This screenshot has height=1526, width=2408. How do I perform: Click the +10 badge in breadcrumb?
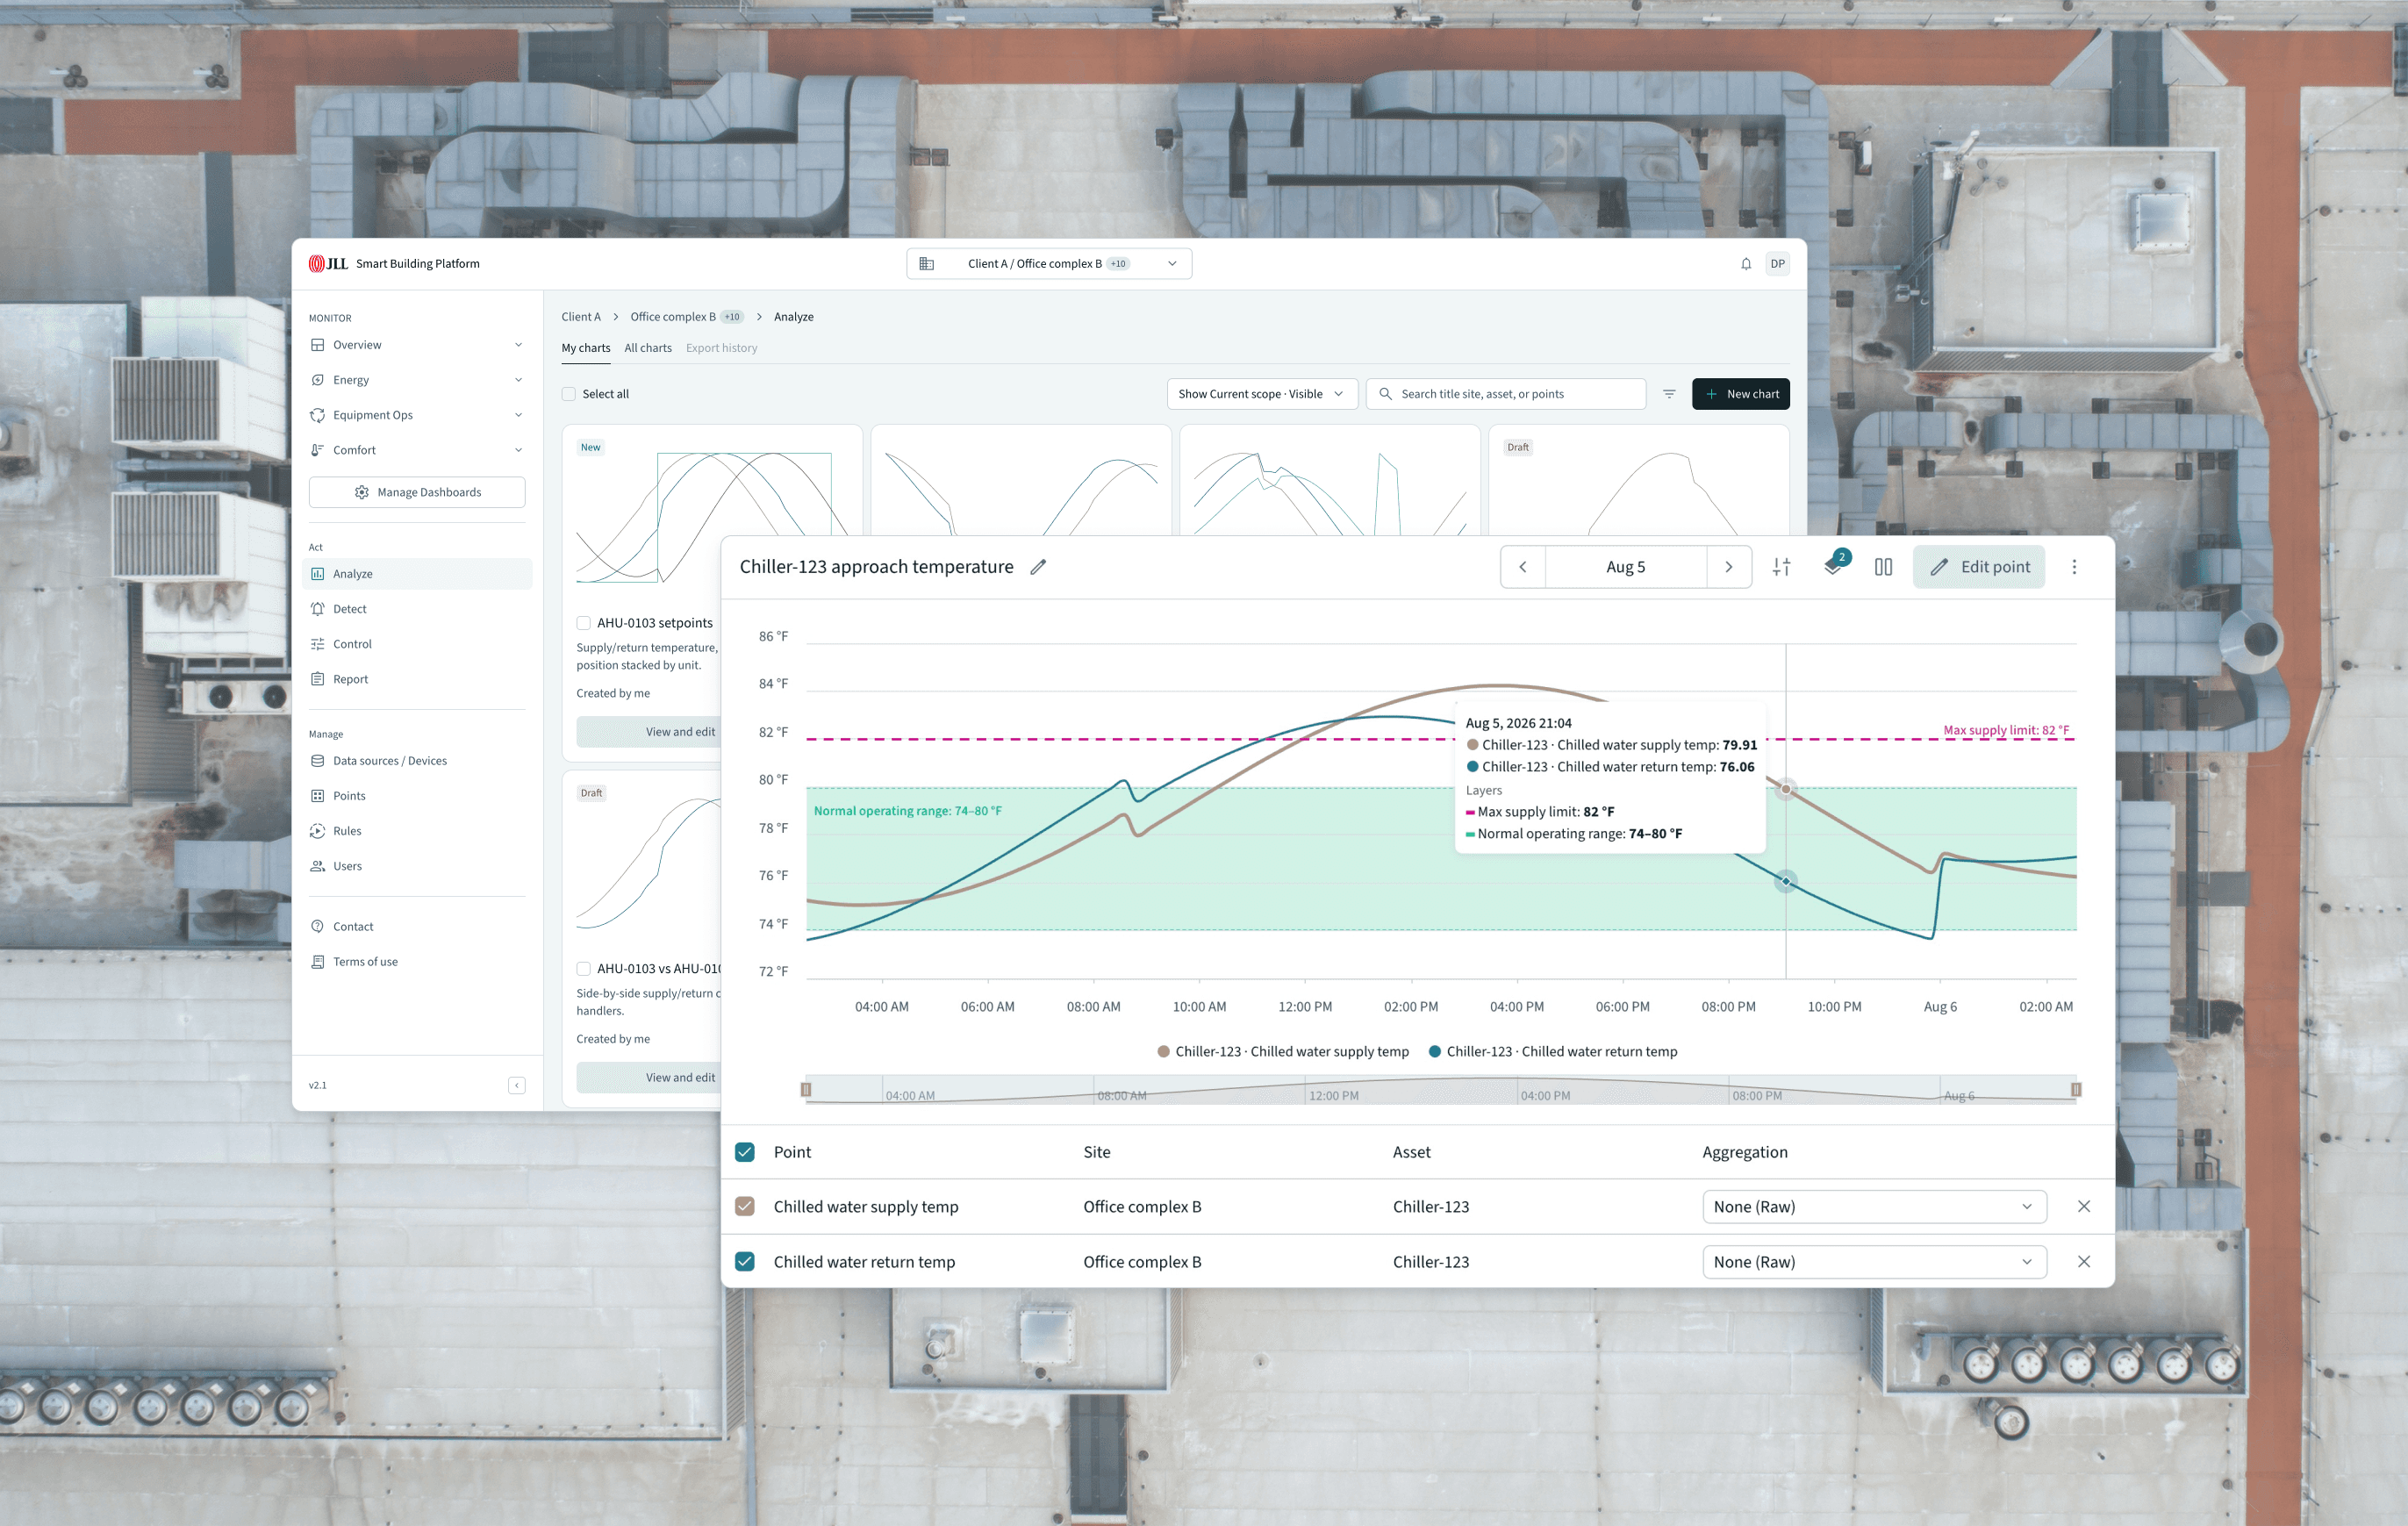732,317
